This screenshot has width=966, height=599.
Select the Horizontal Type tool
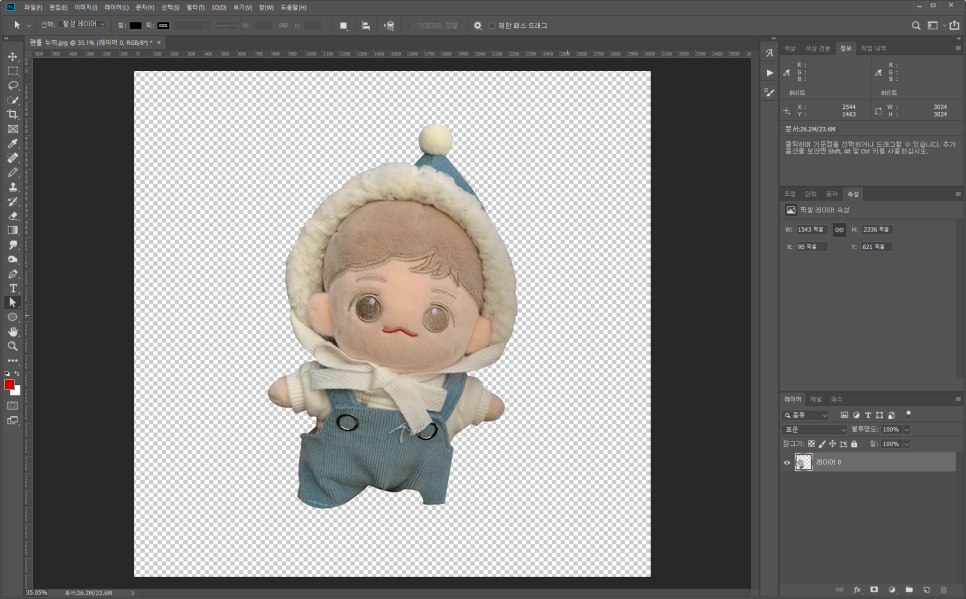point(13,288)
